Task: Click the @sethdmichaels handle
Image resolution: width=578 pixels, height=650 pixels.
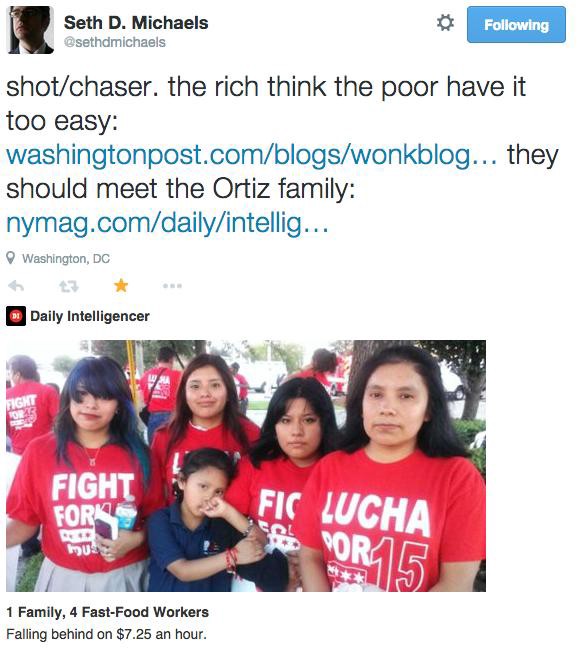Action: pyautogui.click(x=114, y=42)
